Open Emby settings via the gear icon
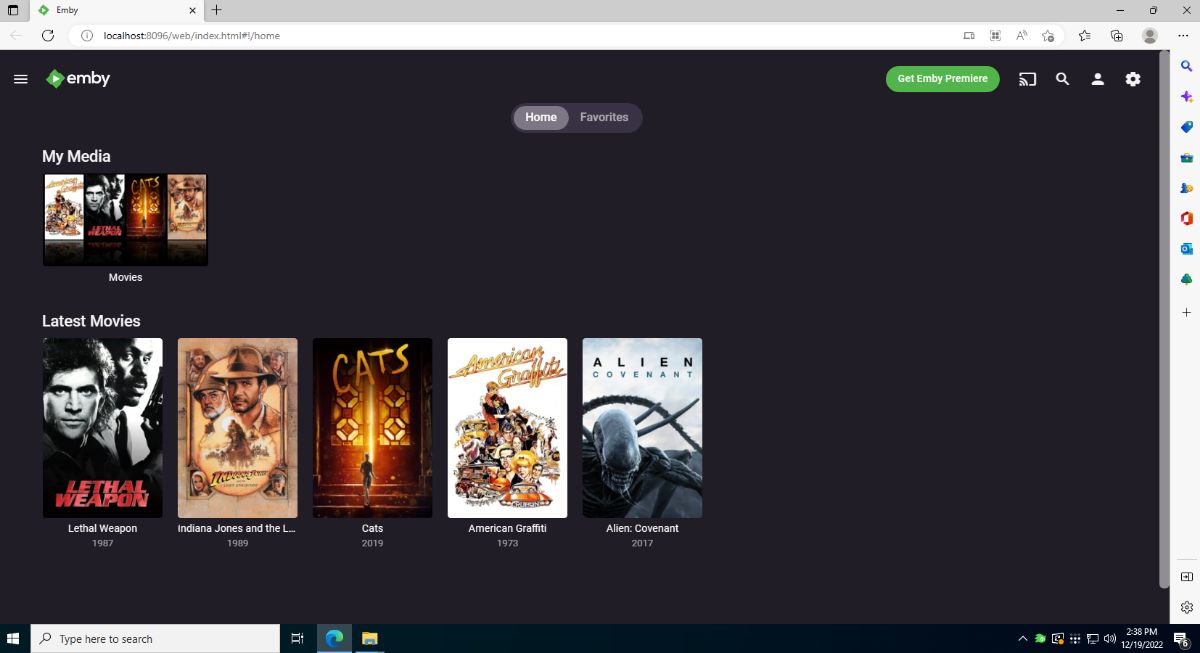This screenshot has height=653, width=1200. click(x=1132, y=78)
